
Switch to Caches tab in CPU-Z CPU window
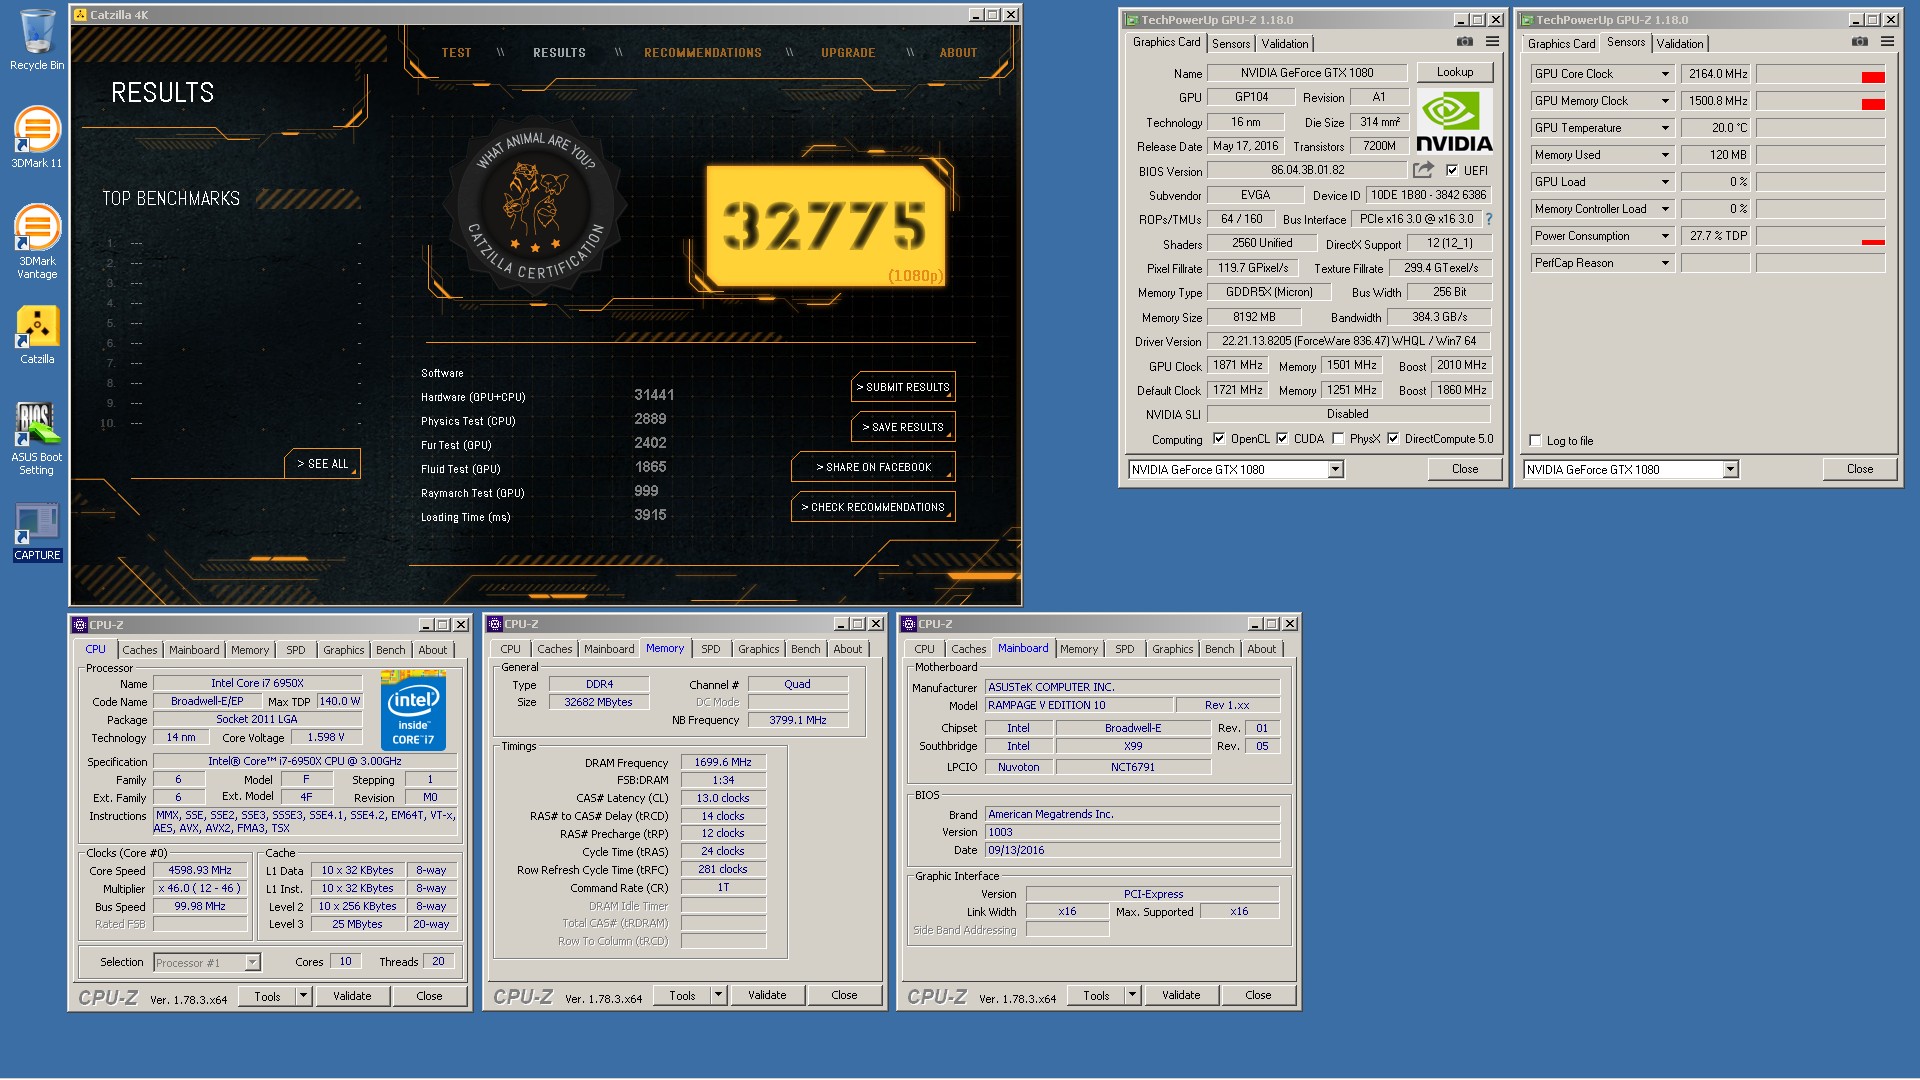(x=140, y=650)
